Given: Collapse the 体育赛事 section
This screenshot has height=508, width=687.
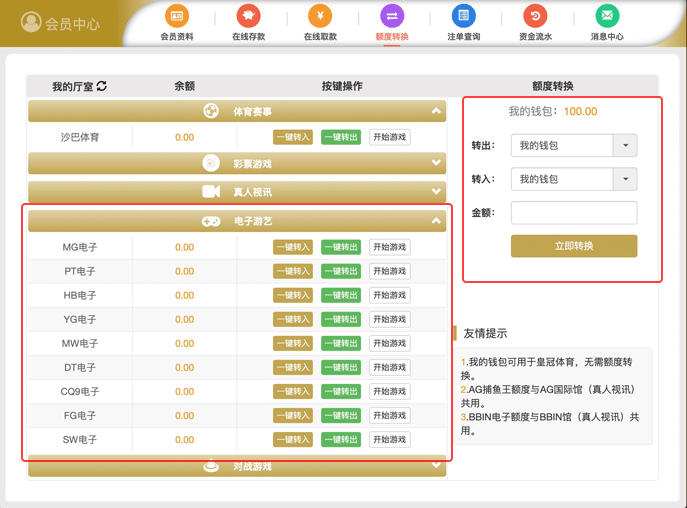Looking at the screenshot, I should click(436, 111).
